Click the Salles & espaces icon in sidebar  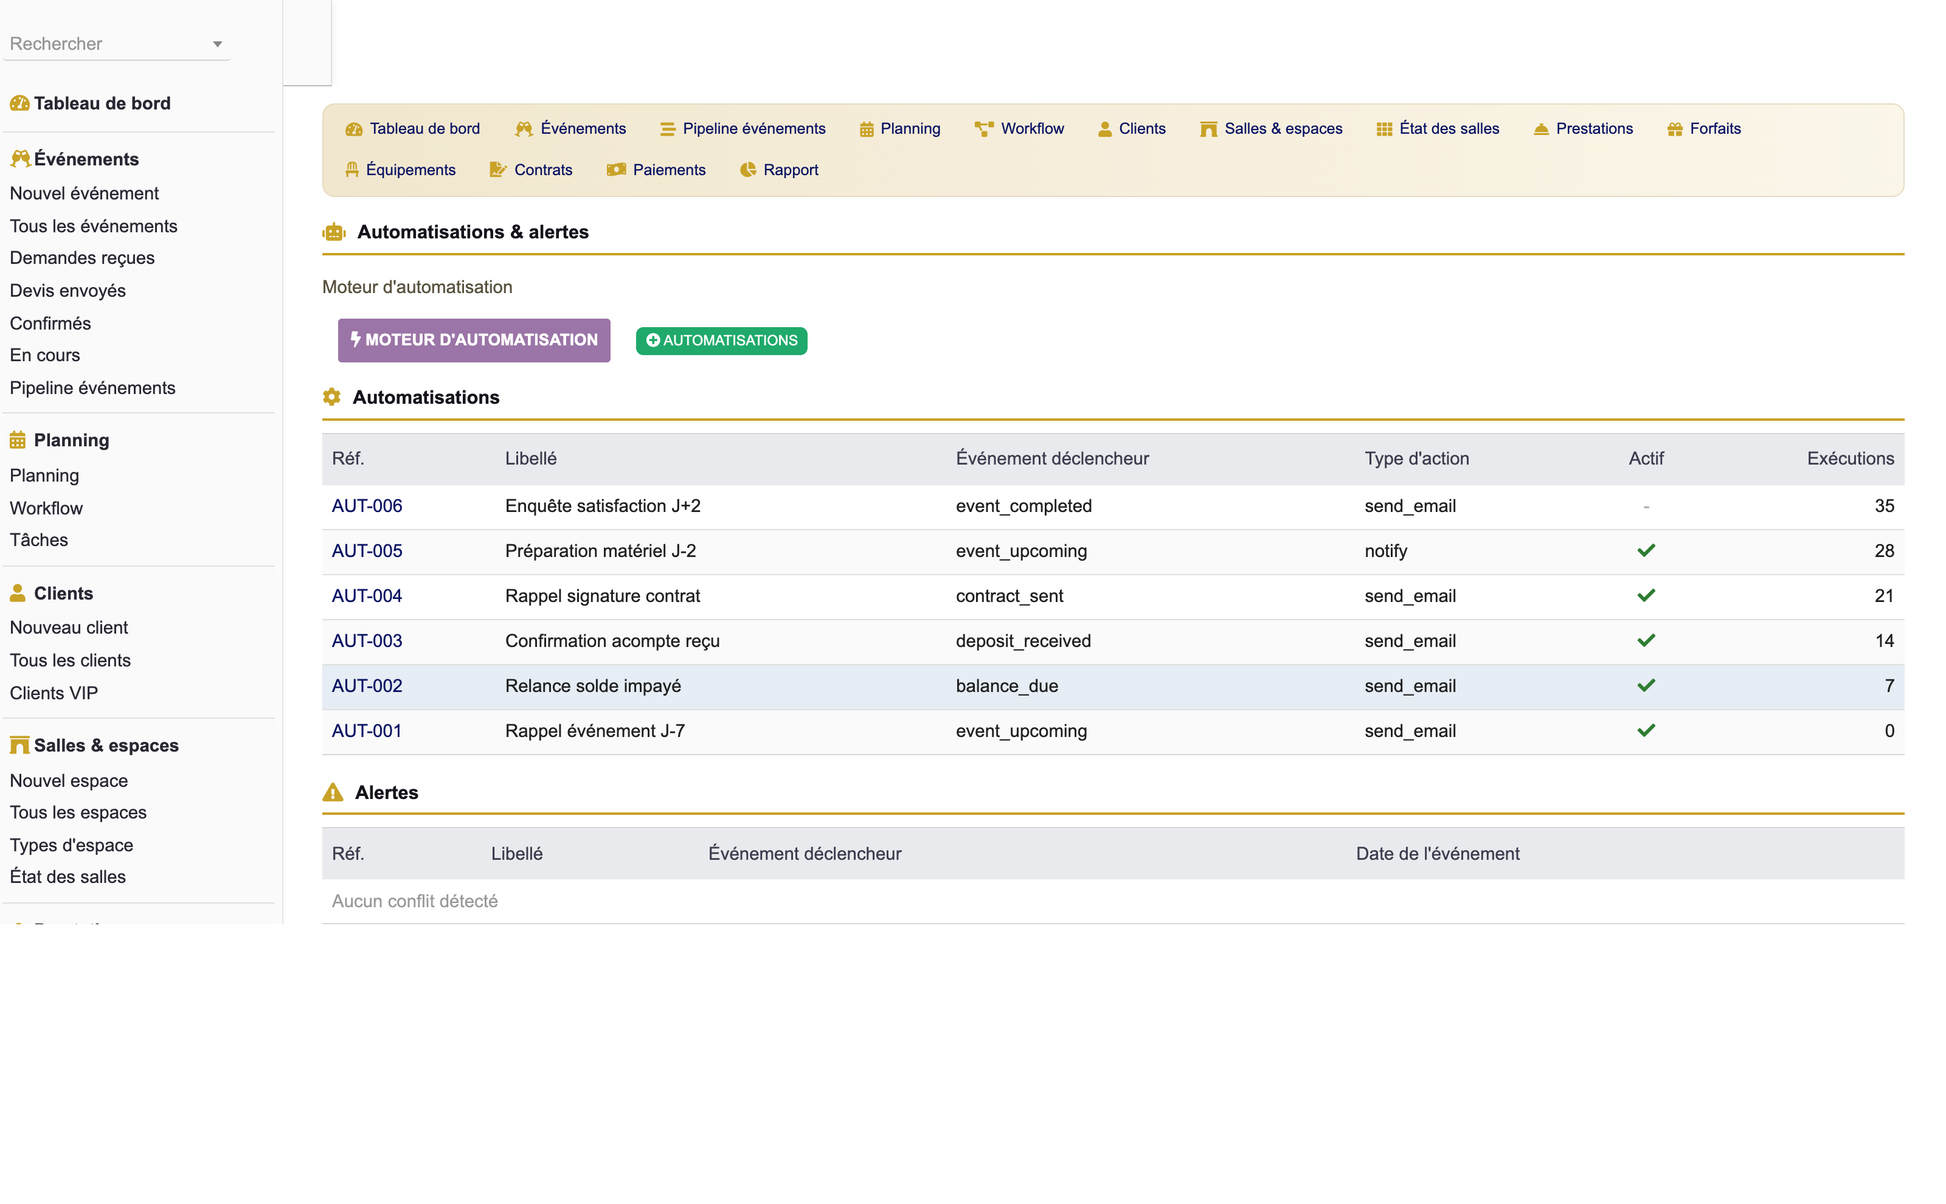pyautogui.click(x=19, y=745)
